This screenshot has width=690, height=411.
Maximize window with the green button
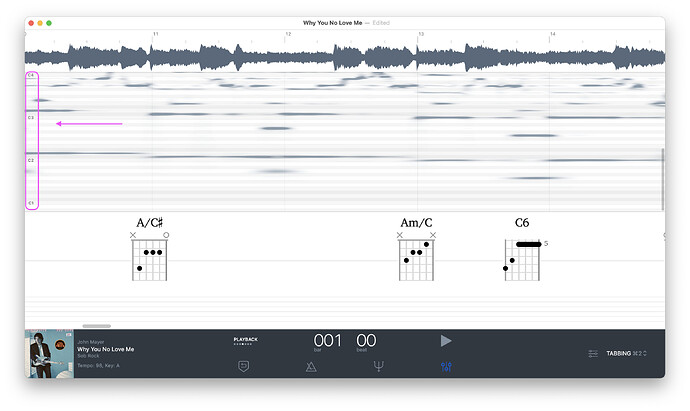(x=49, y=23)
